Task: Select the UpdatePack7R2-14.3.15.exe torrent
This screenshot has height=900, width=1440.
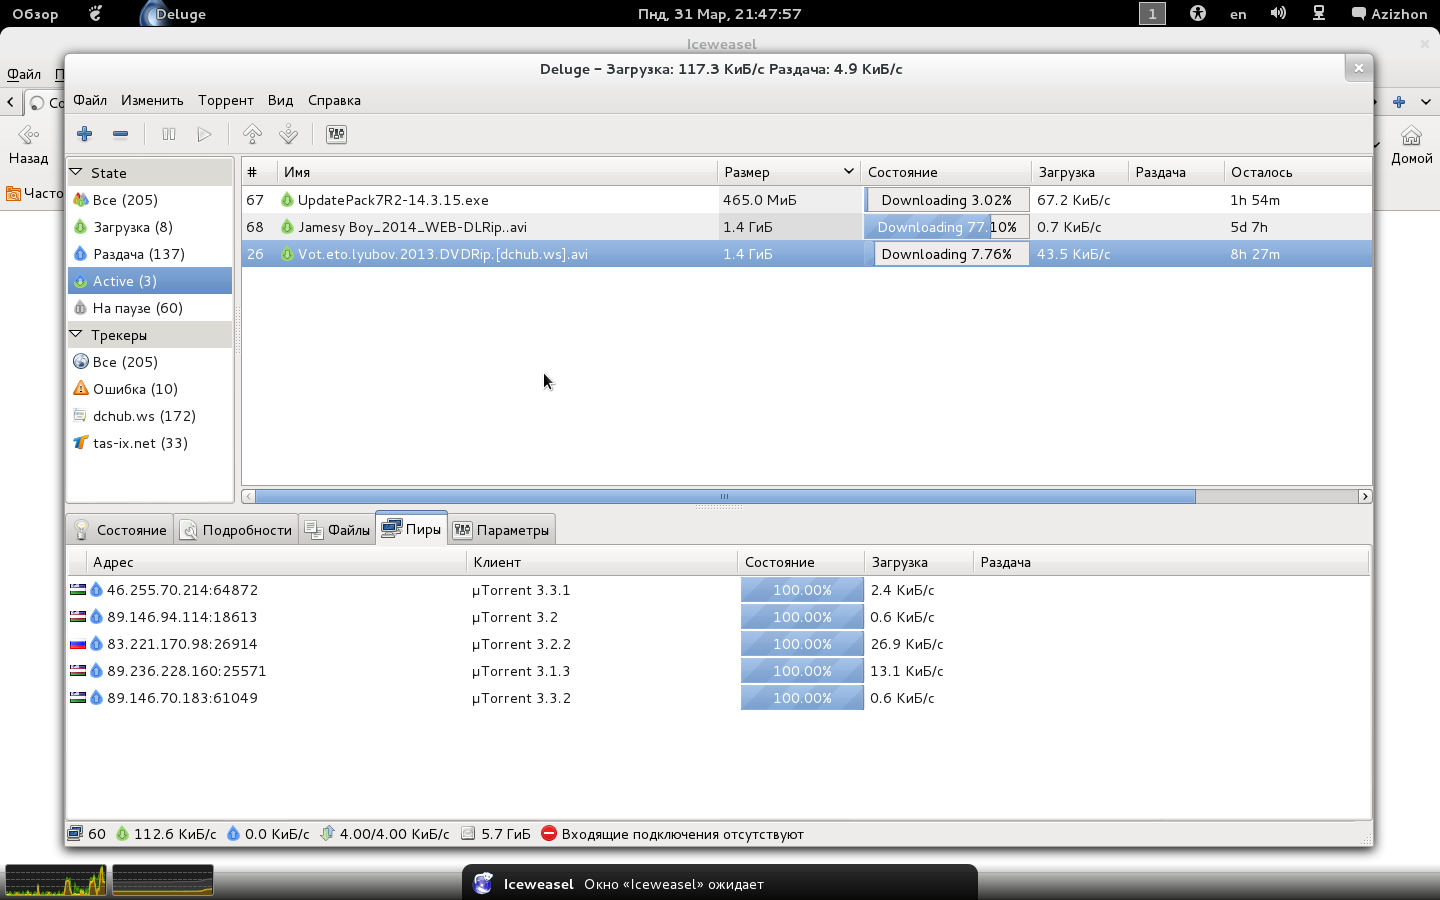Action: pyautogui.click(x=393, y=200)
